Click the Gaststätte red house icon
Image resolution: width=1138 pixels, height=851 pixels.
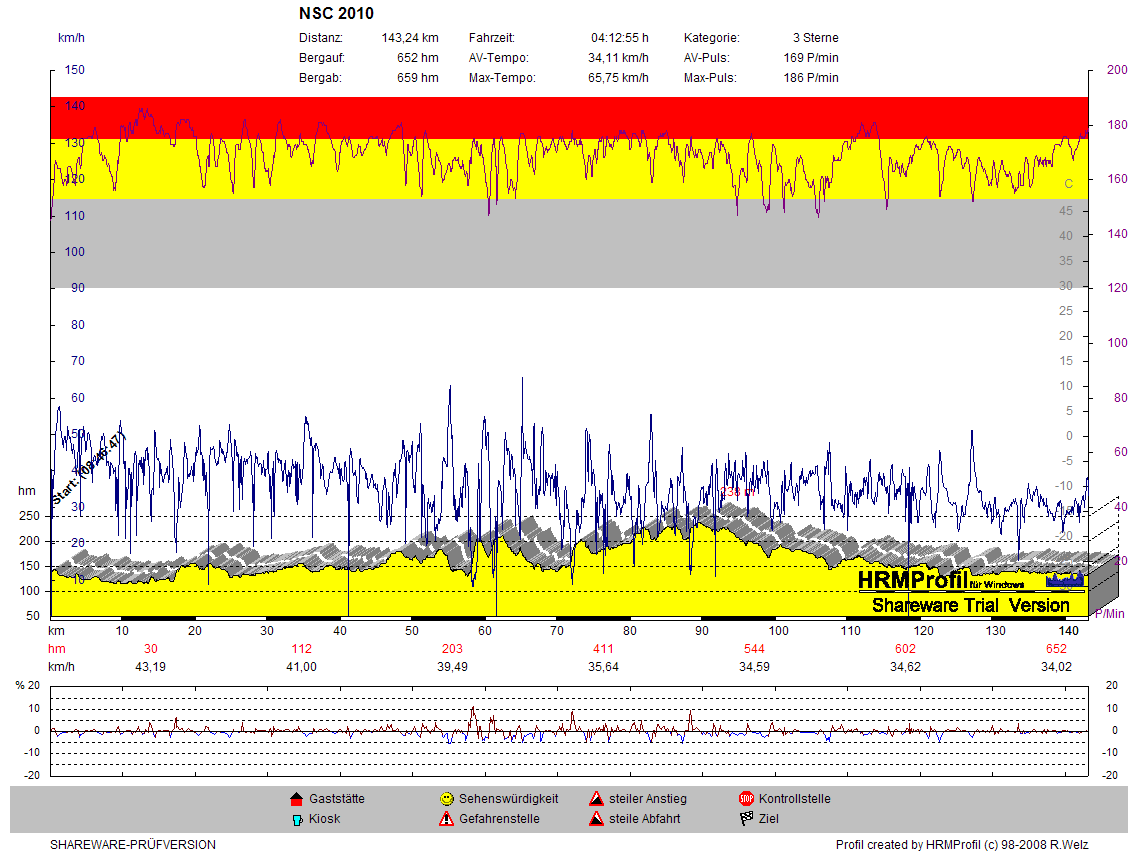(296, 799)
